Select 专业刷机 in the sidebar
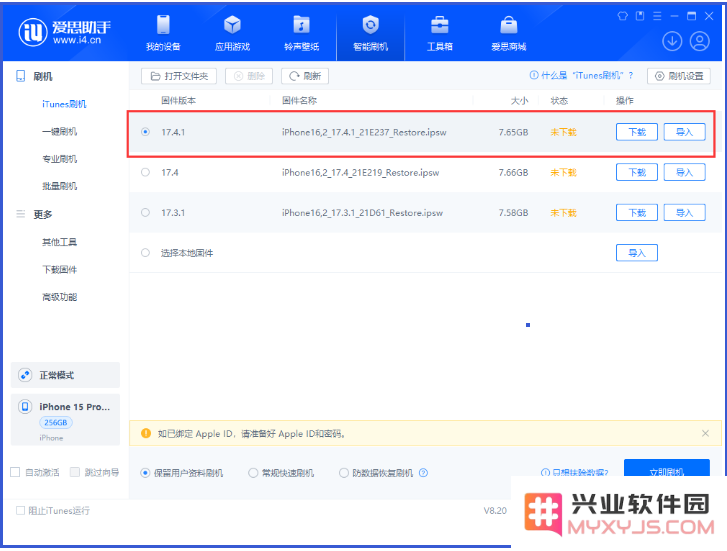 pyautogui.click(x=59, y=159)
